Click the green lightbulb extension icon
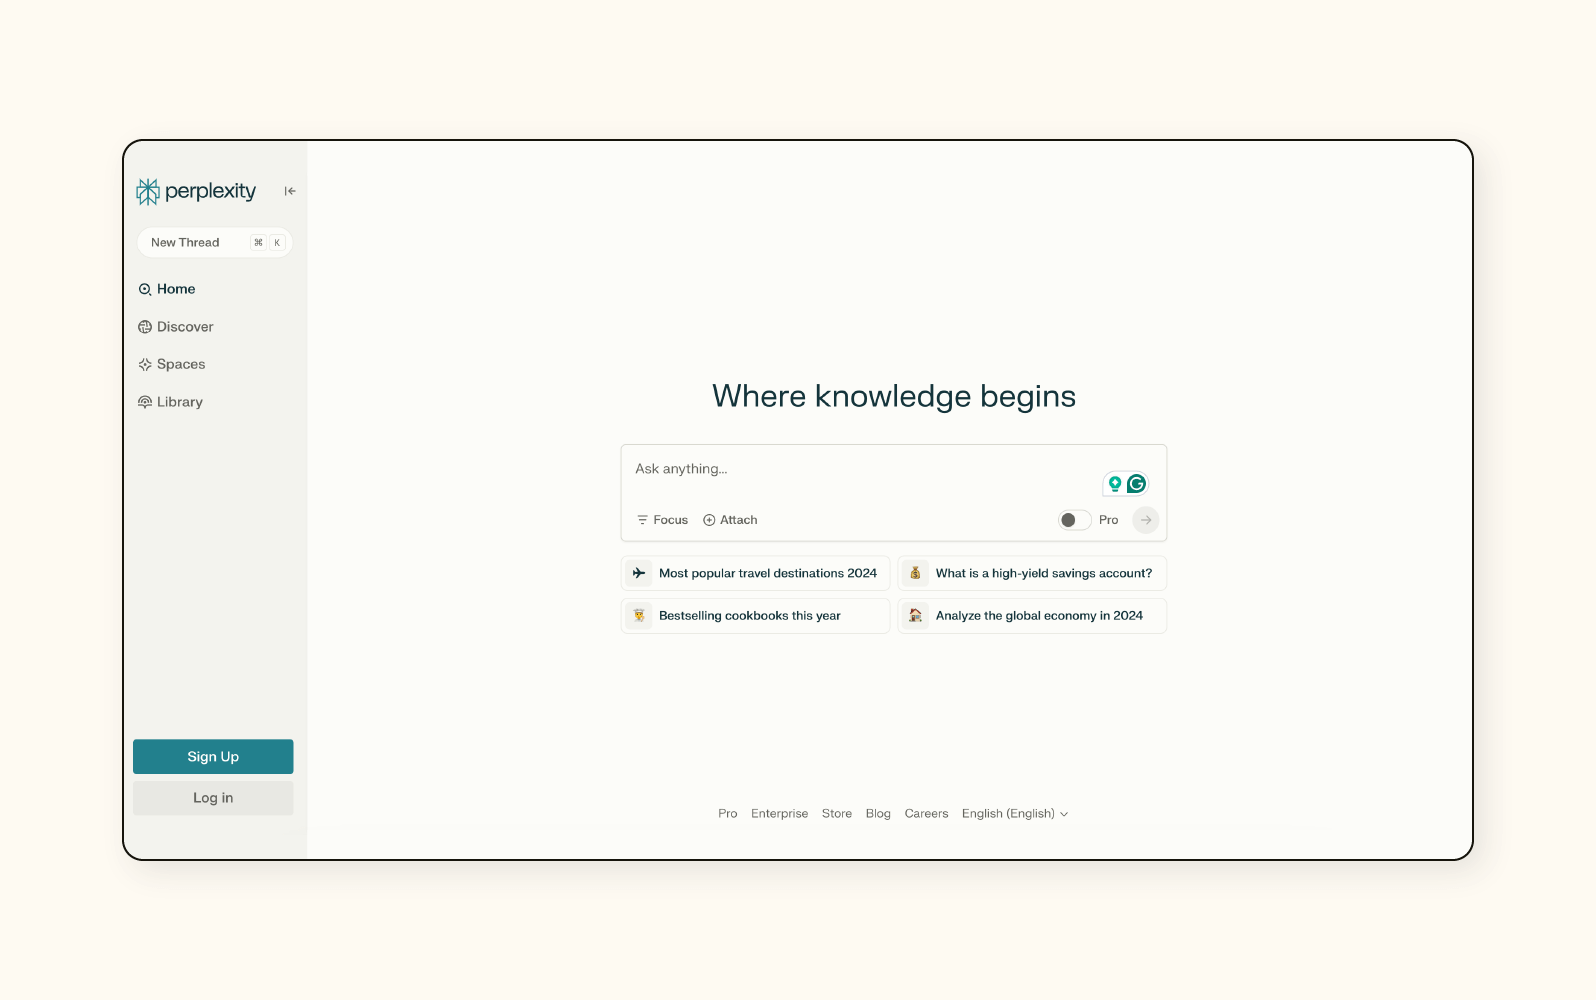This screenshot has width=1596, height=1000. [x=1115, y=484]
